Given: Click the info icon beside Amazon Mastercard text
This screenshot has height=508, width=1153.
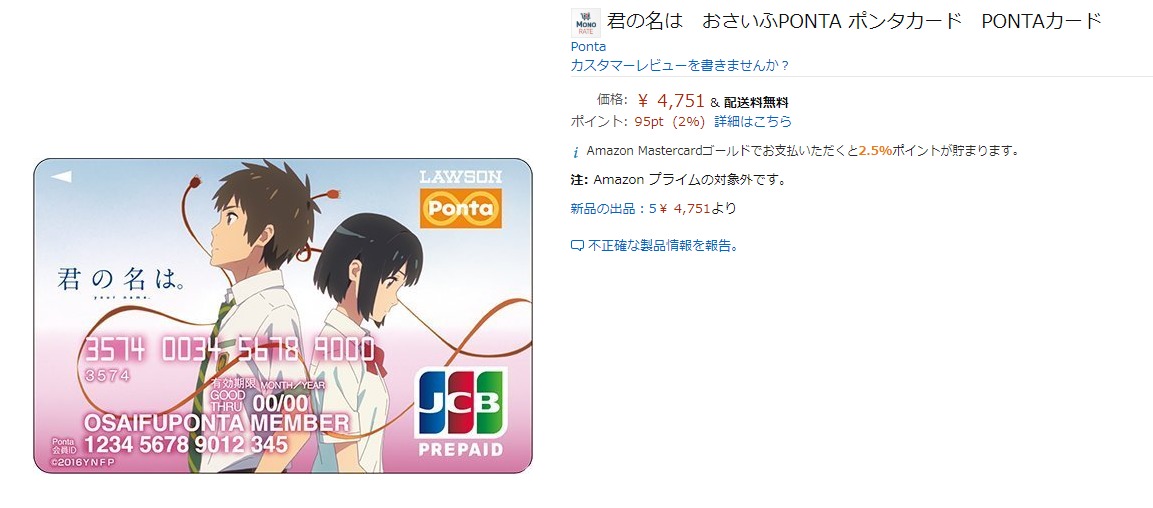Looking at the screenshot, I should pyautogui.click(x=576, y=152).
